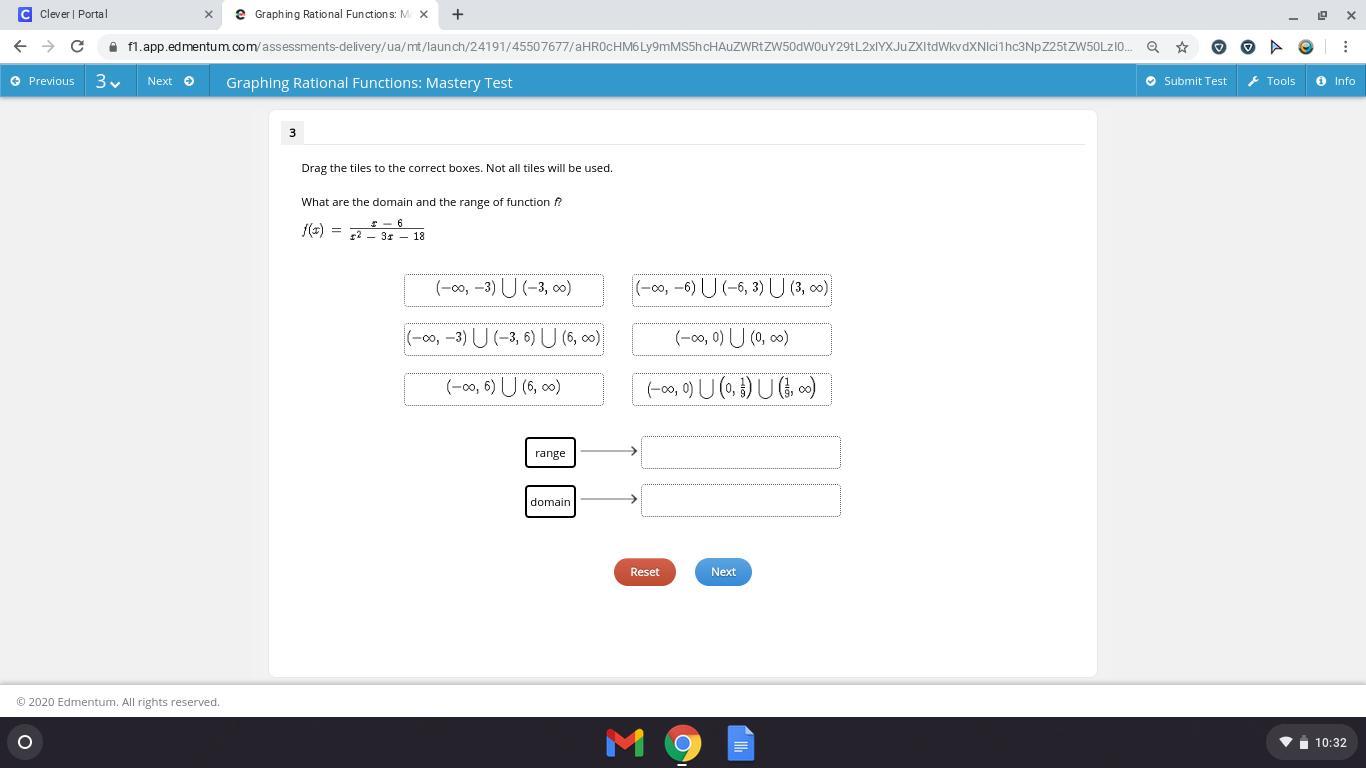The width and height of the screenshot is (1366, 768).
Task: Open Google Docs from the shelf
Action: tap(741, 743)
